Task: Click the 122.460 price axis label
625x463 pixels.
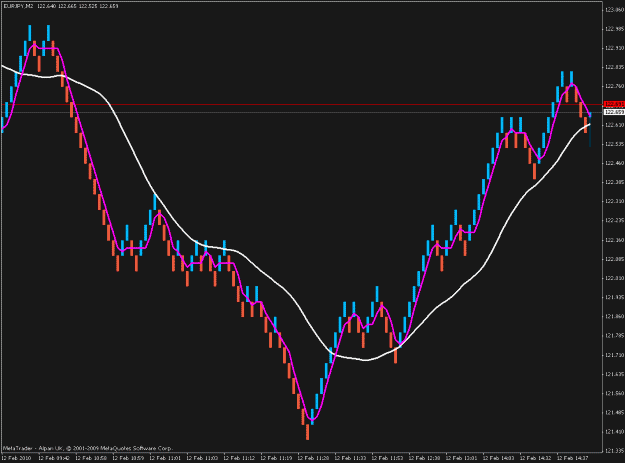Action: 614,163
